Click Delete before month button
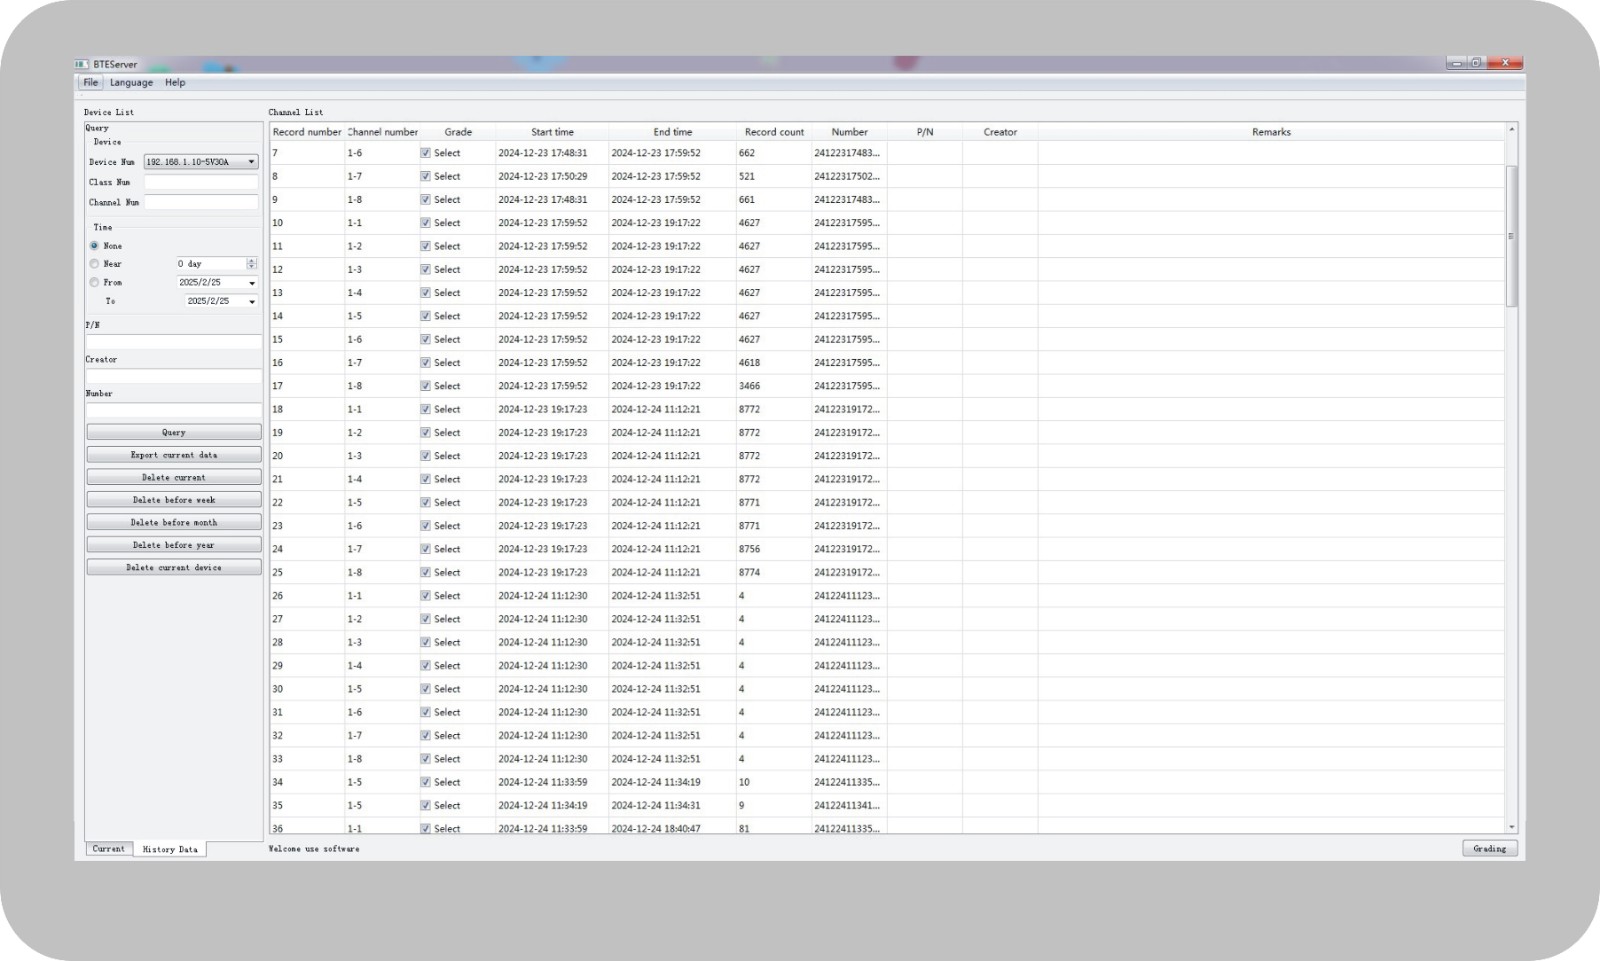Image resolution: width=1600 pixels, height=961 pixels. (x=174, y=523)
